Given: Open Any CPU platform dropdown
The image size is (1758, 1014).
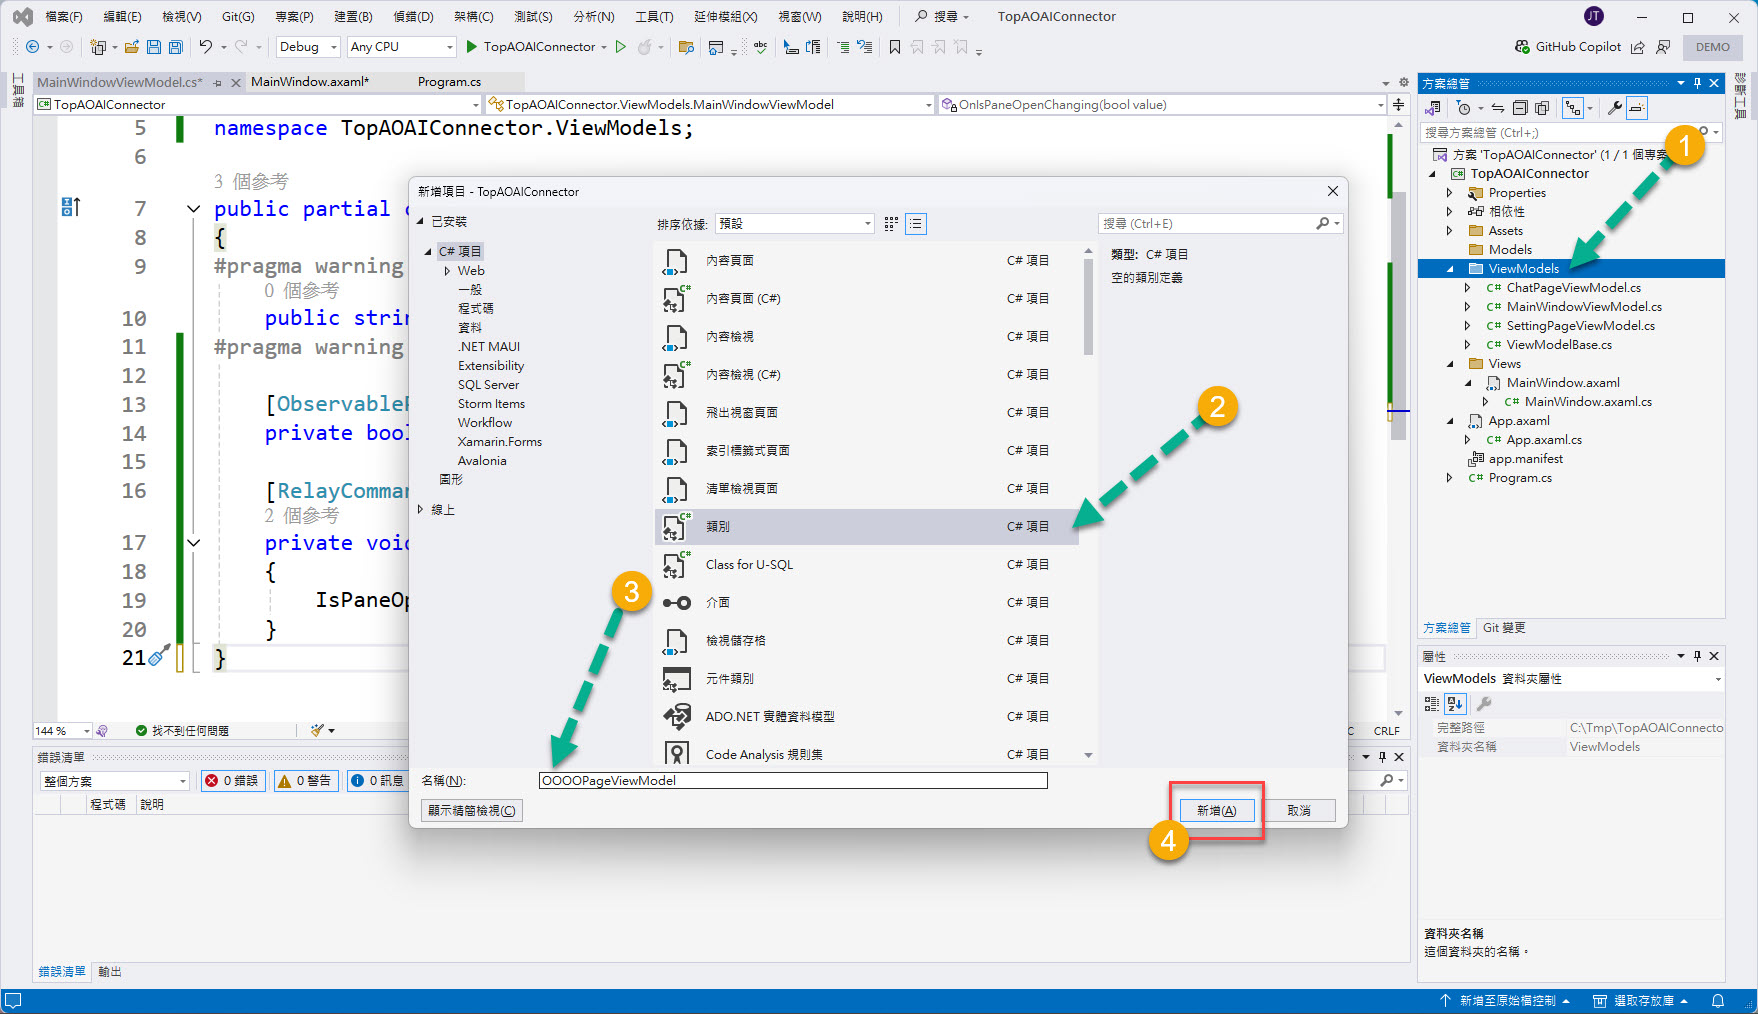Looking at the screenshot, I should click(401, 47).
